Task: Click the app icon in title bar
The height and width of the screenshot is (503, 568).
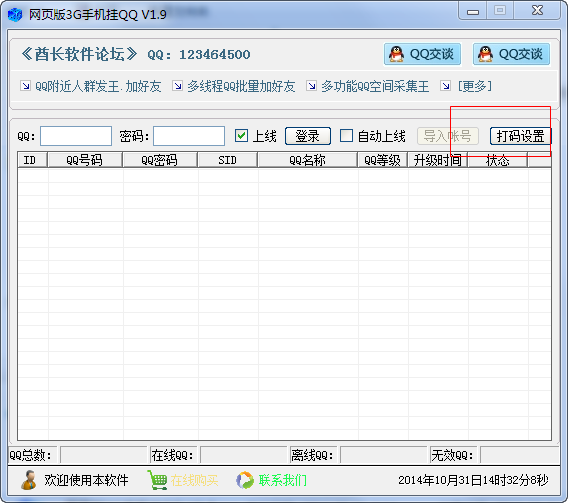Action: [x=15, y=14]
